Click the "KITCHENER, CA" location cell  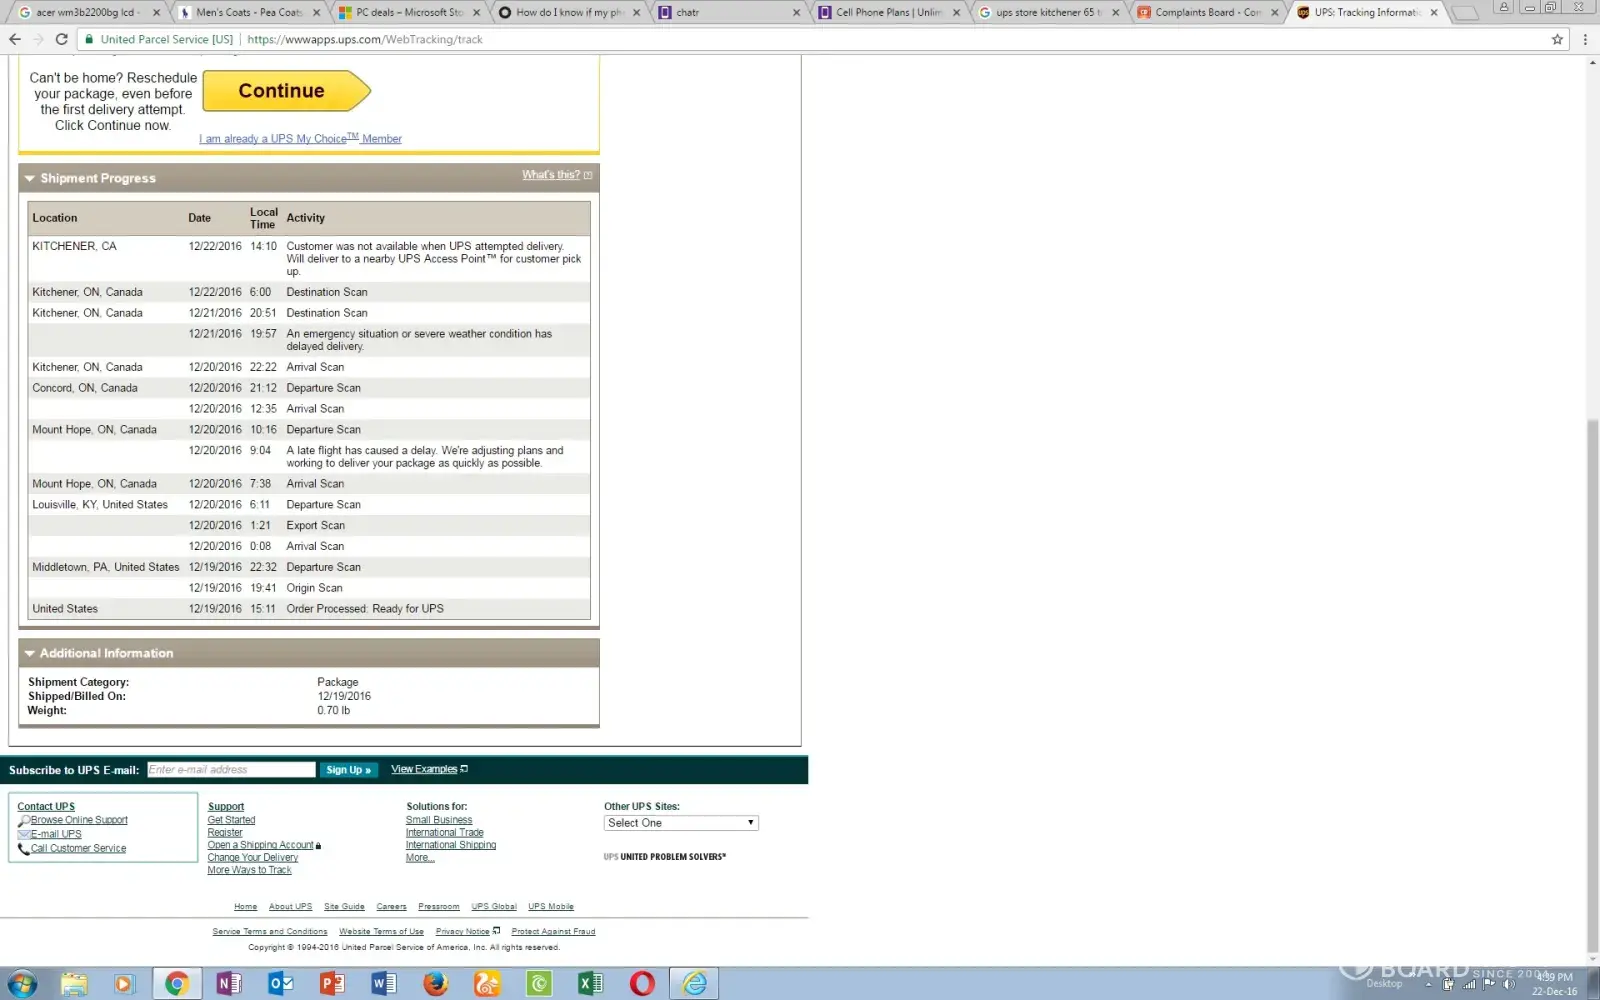click(x=74, y=246)
